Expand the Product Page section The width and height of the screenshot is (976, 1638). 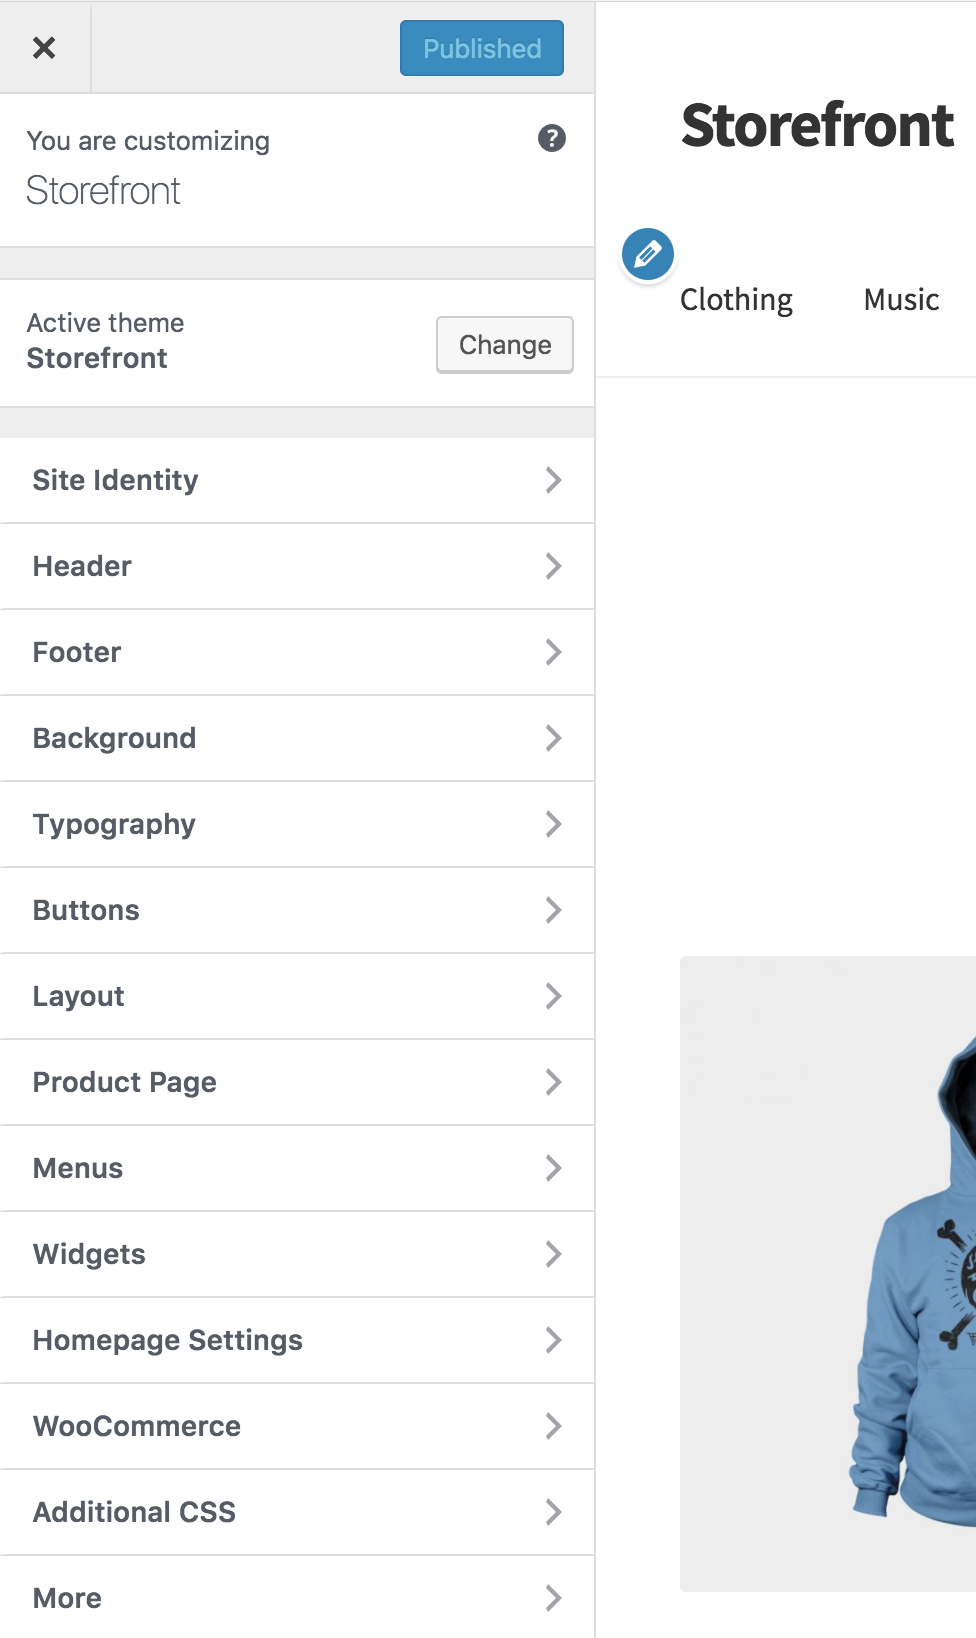pyautogui.click(x=298, y=1082)
